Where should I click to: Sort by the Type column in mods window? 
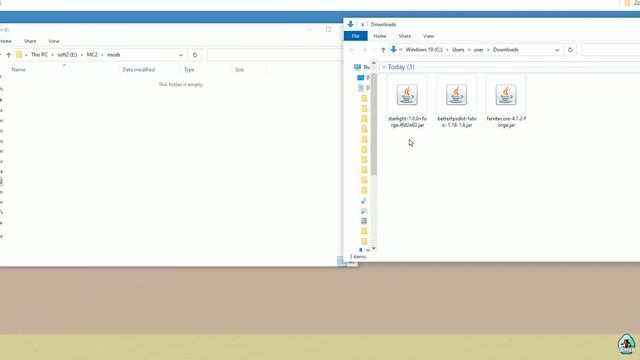coord(189,69)
